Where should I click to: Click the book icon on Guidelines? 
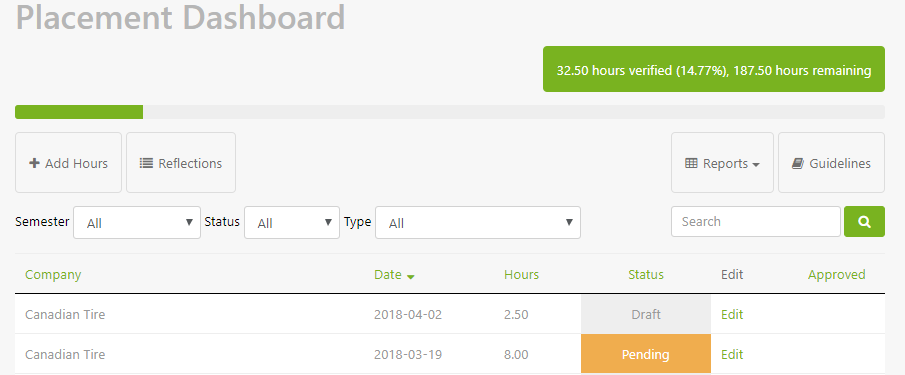(797, 163)
